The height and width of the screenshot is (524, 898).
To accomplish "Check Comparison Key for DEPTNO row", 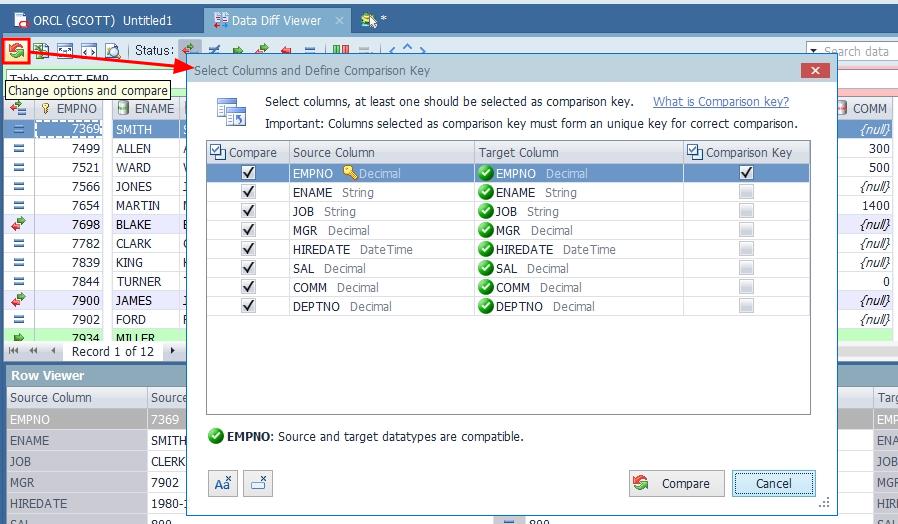I will point(746,306).
